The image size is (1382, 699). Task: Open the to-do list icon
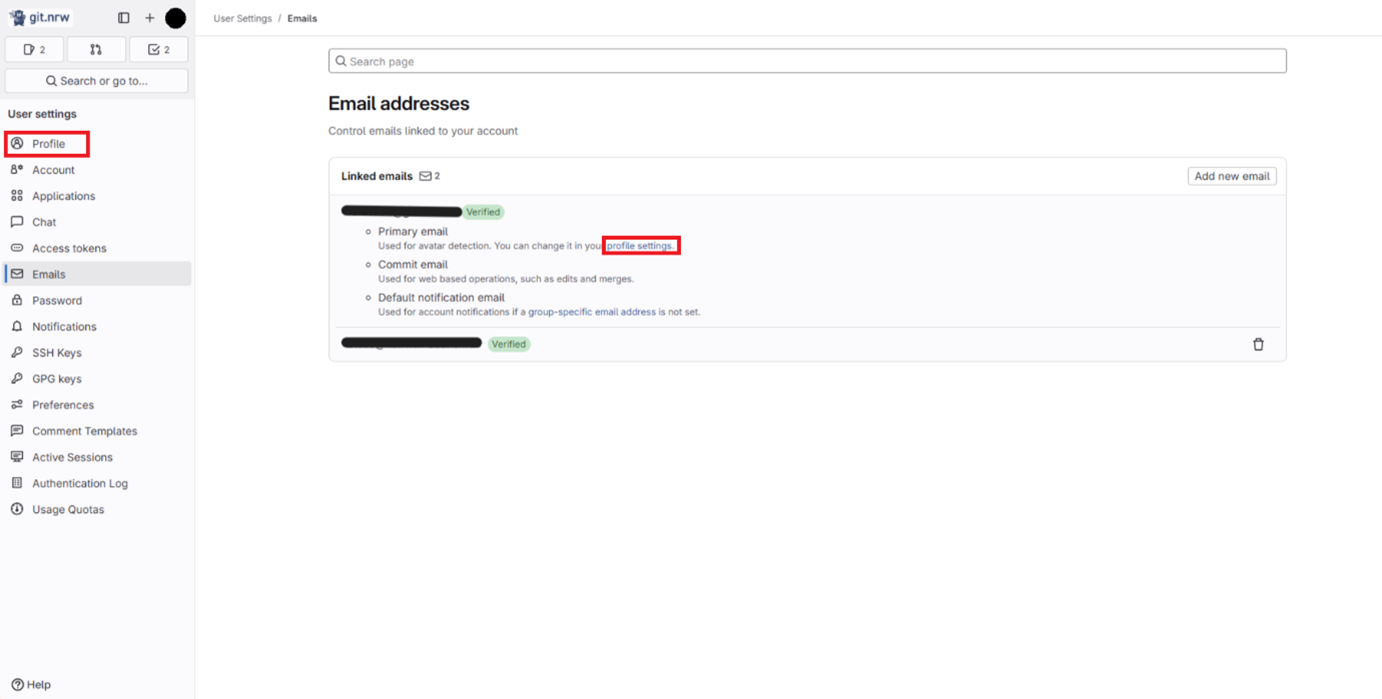click(158, 48)
